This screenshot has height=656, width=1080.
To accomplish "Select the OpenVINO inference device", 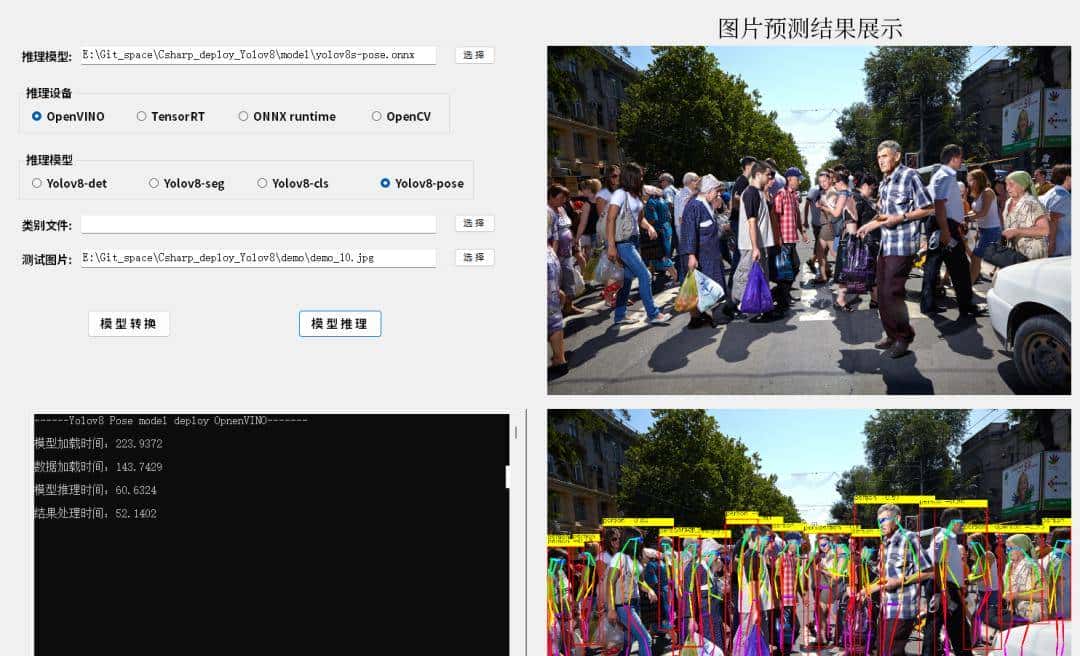I will [34, 115].
